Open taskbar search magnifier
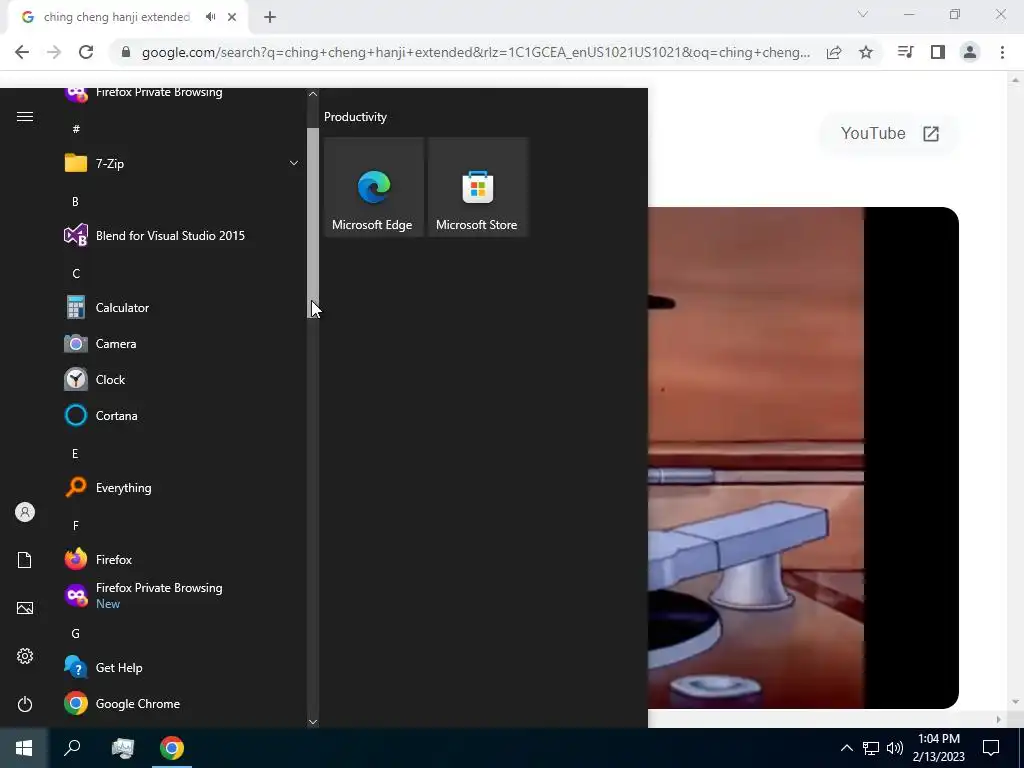 pos(72,748)
